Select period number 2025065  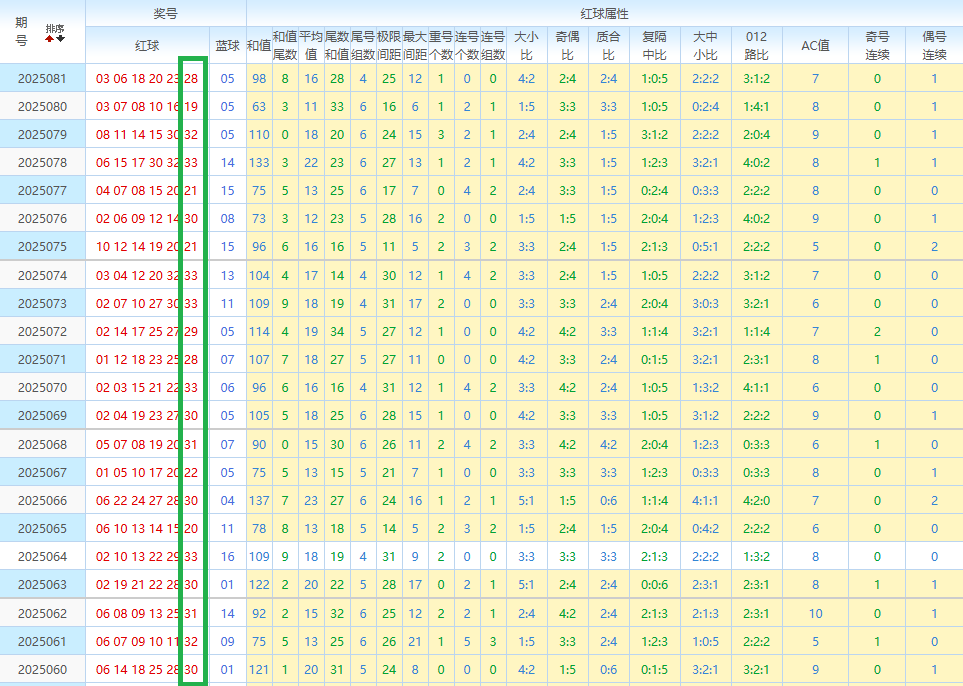(x=42, y=529)
